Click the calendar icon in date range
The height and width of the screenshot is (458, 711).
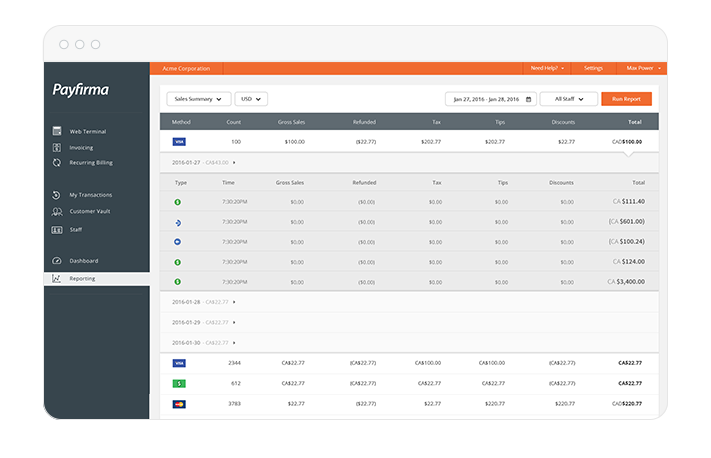[x=528, y=99]
